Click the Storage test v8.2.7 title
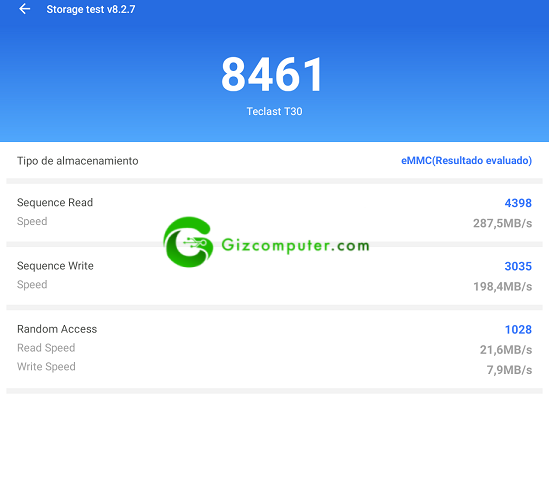Viewport: 549px width, 500px height. (x=91, y=9)
